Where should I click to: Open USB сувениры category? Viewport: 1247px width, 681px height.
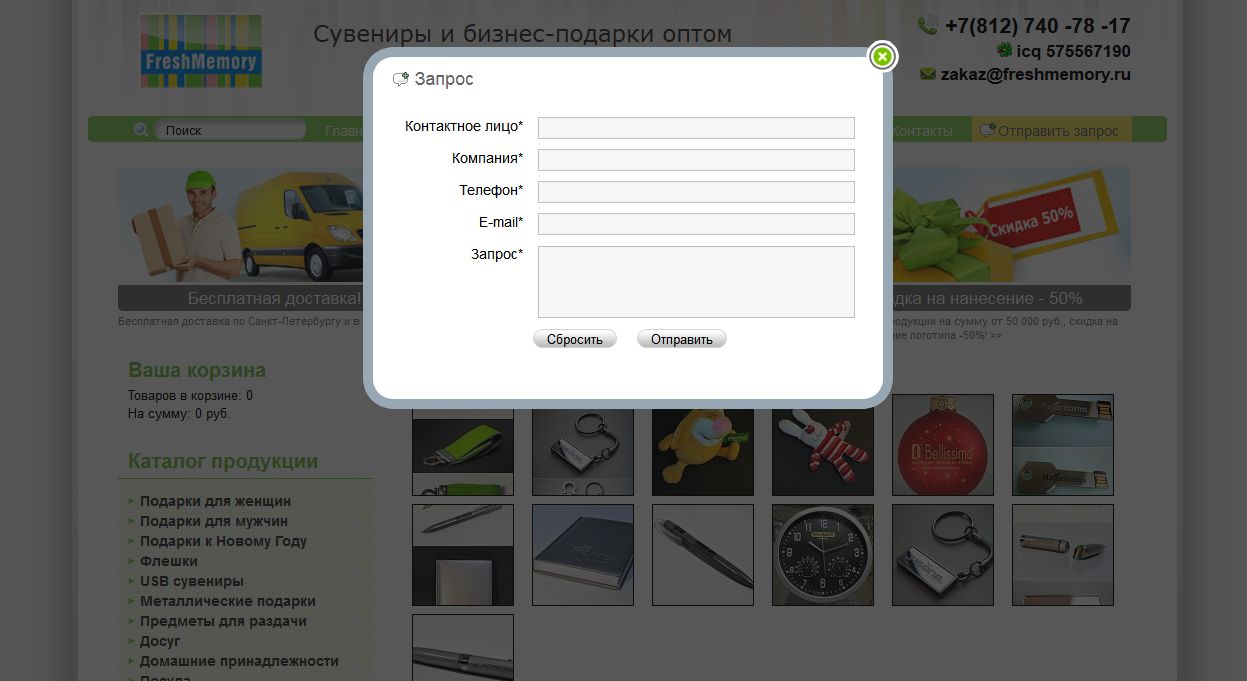pyautogui.click(x=192, y=581)
